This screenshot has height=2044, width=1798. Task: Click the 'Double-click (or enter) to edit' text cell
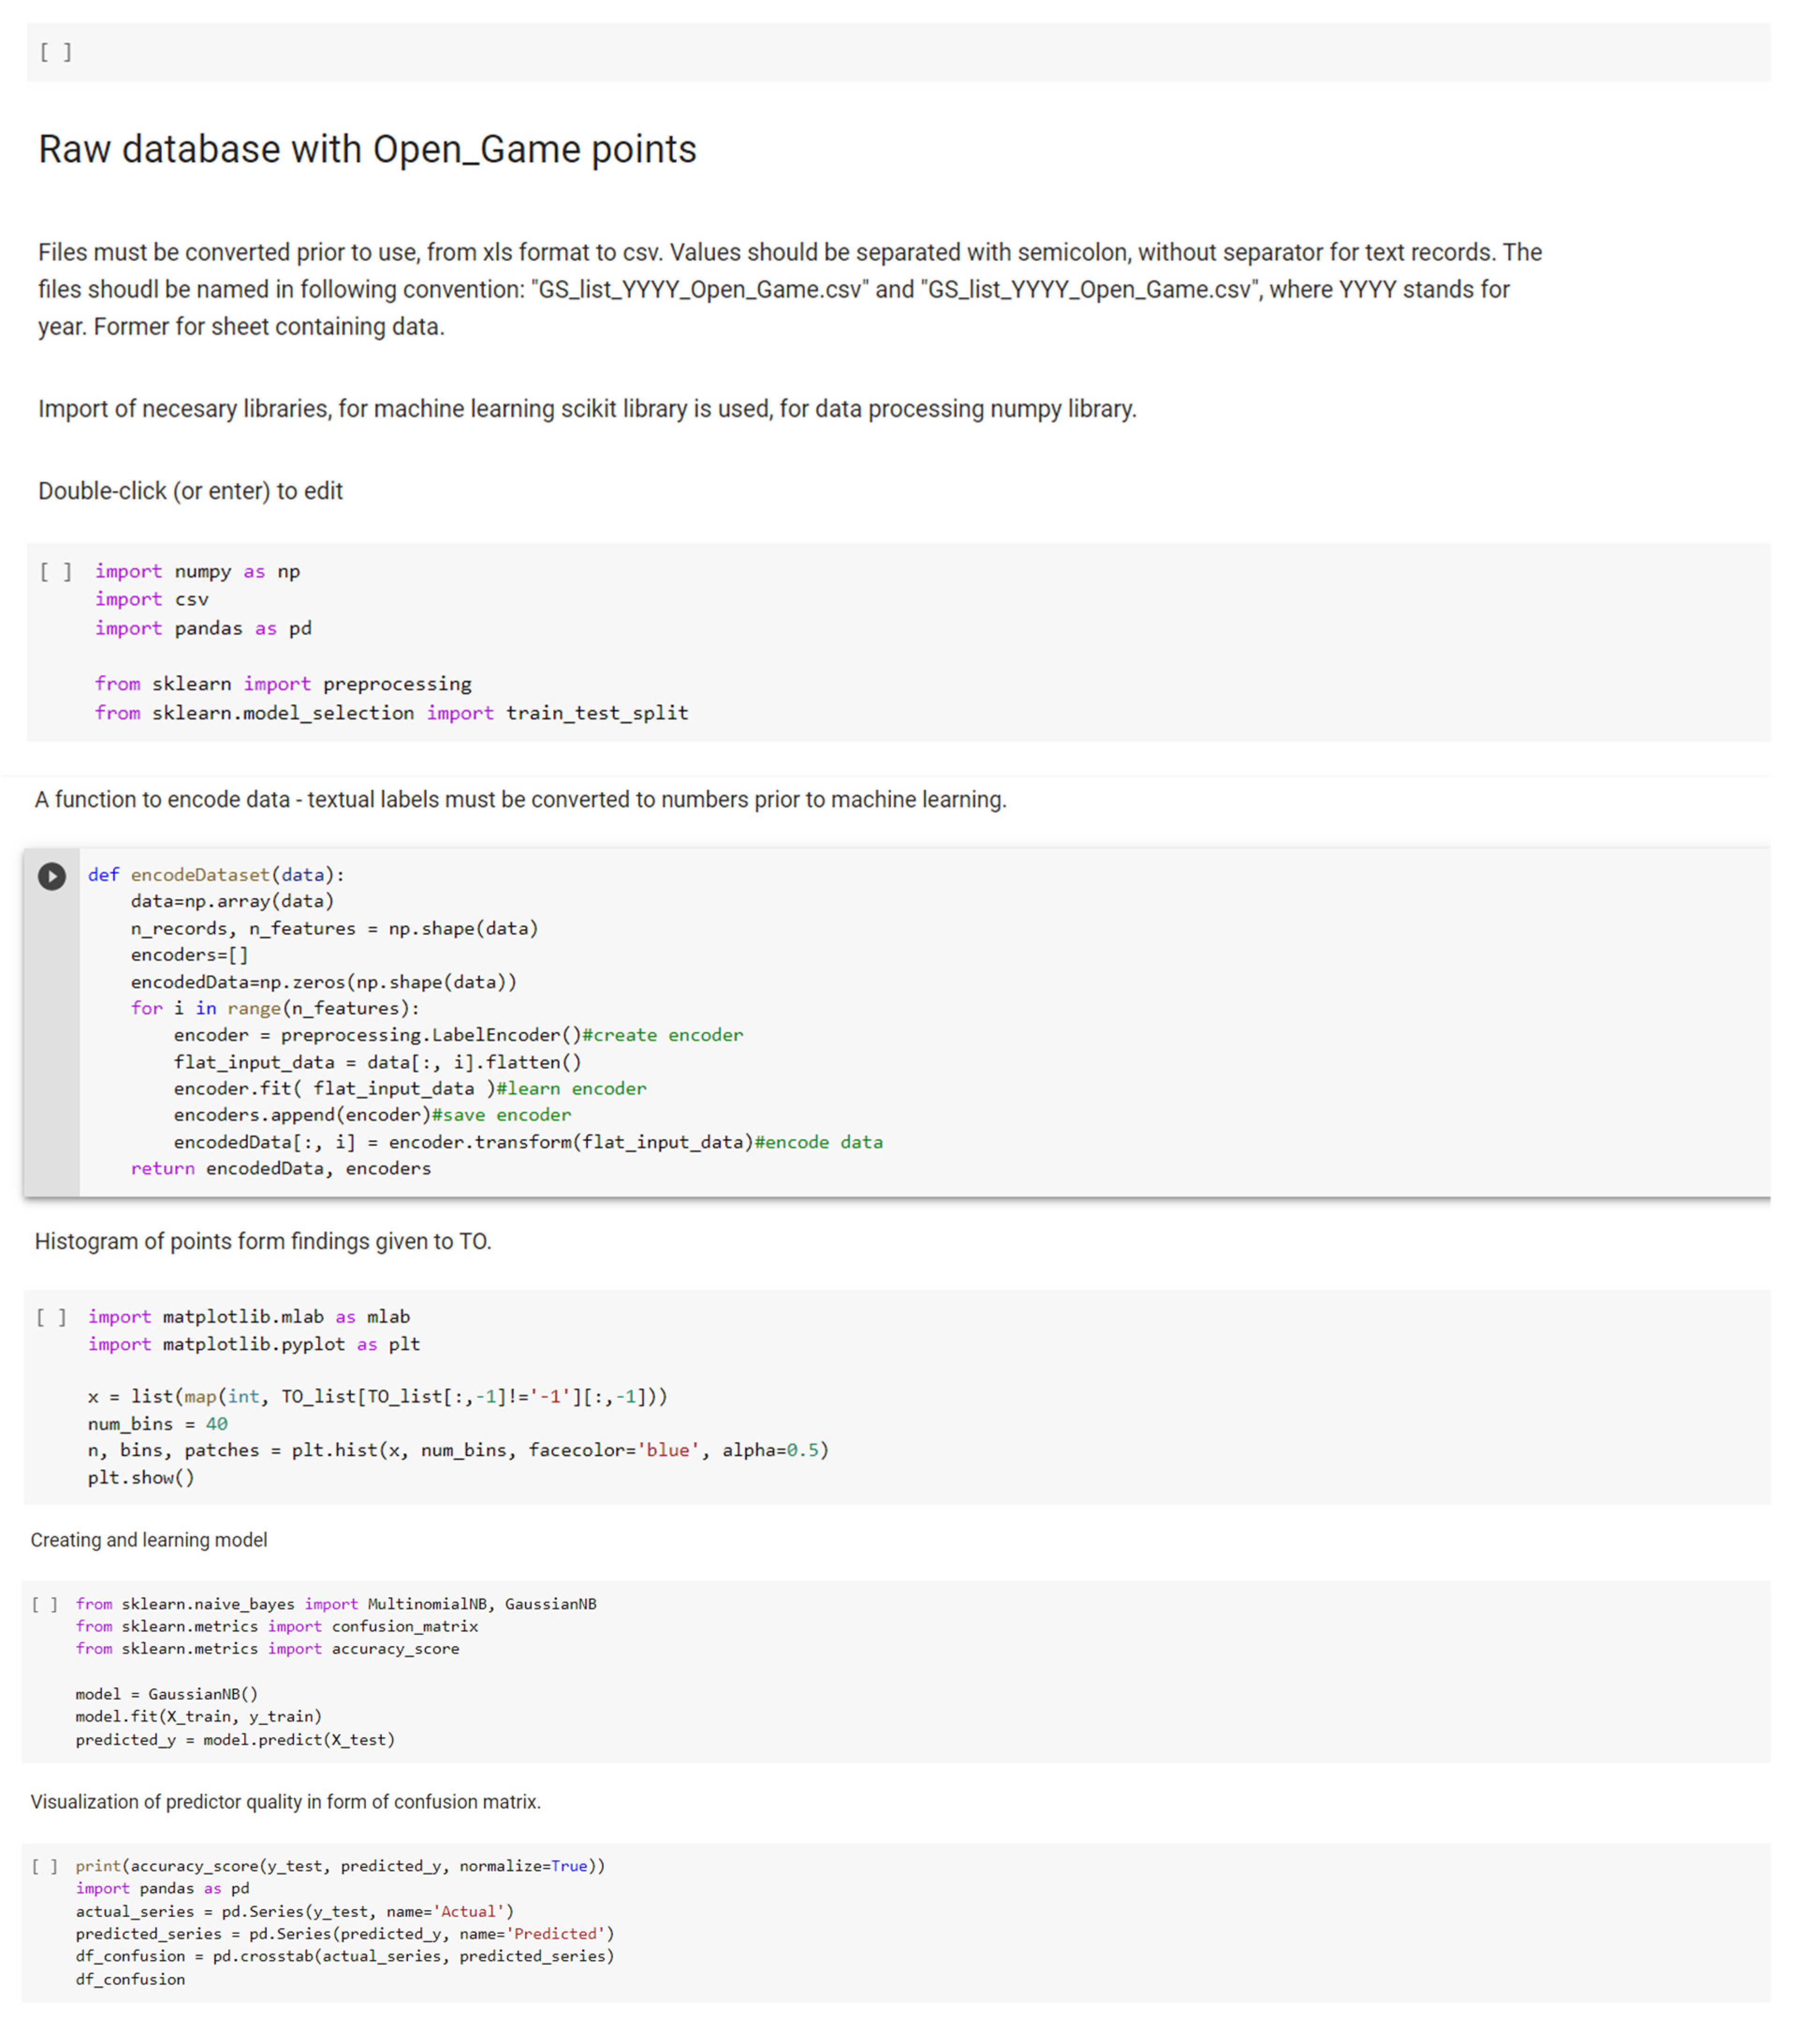(190, 491)
